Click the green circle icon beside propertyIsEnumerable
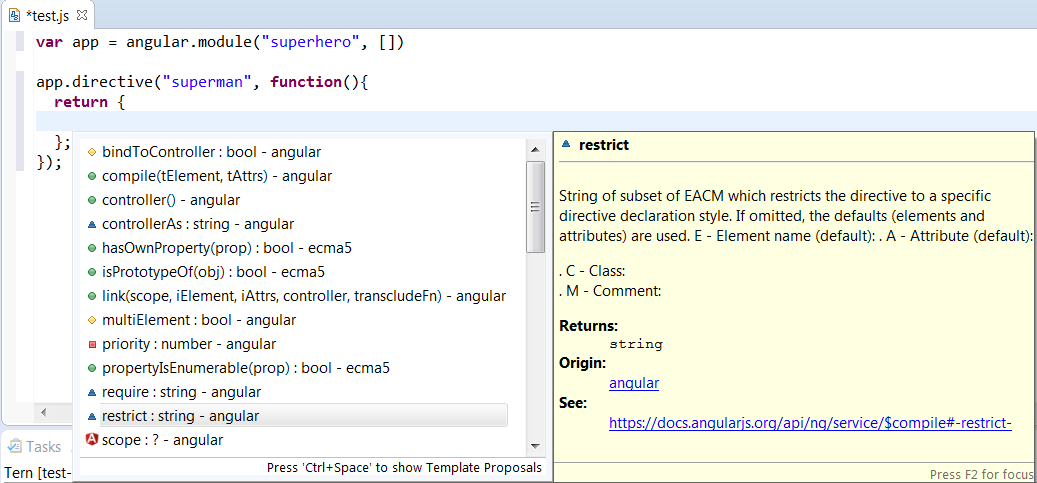The image size is (1037, 483). click(x=92, y=369)
